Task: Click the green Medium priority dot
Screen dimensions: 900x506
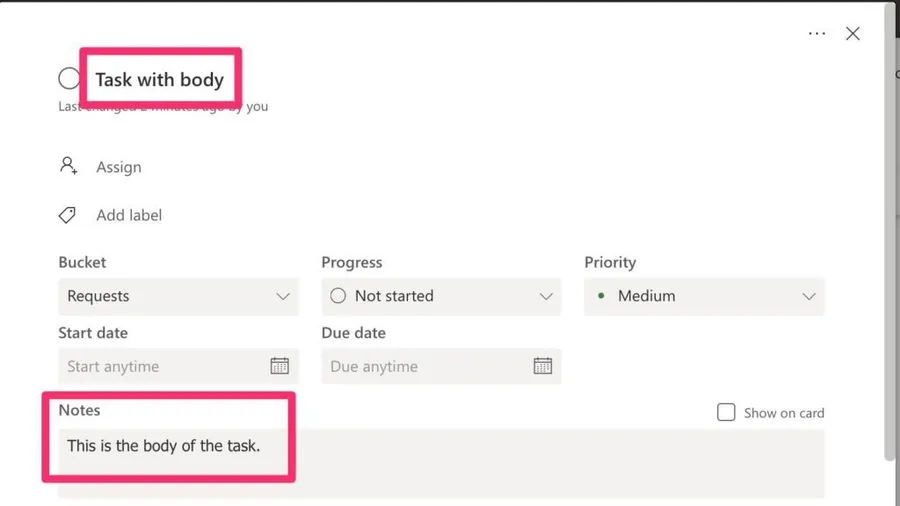Action: (601, 296)
